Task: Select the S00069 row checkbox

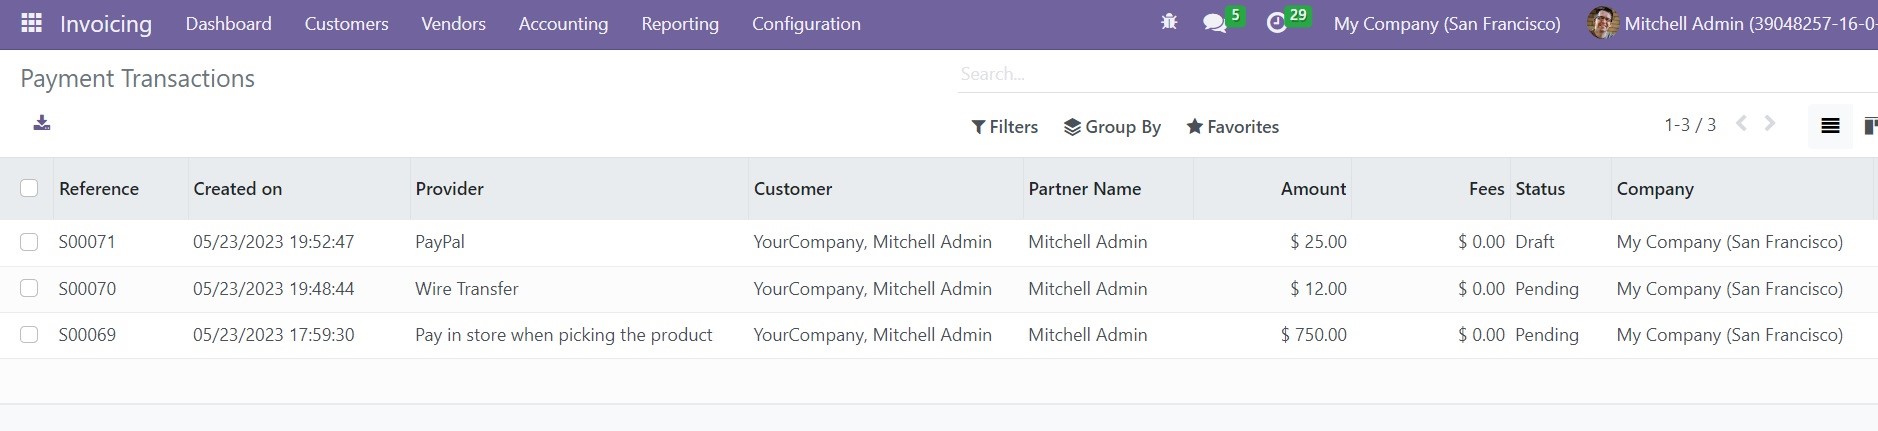Action: click(29, 335)
